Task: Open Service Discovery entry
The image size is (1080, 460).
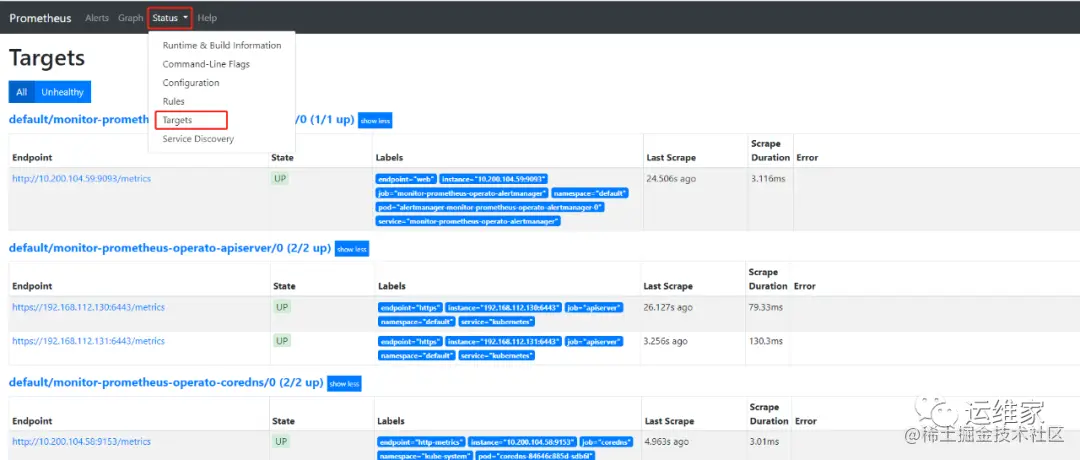Action: (198, 139)
